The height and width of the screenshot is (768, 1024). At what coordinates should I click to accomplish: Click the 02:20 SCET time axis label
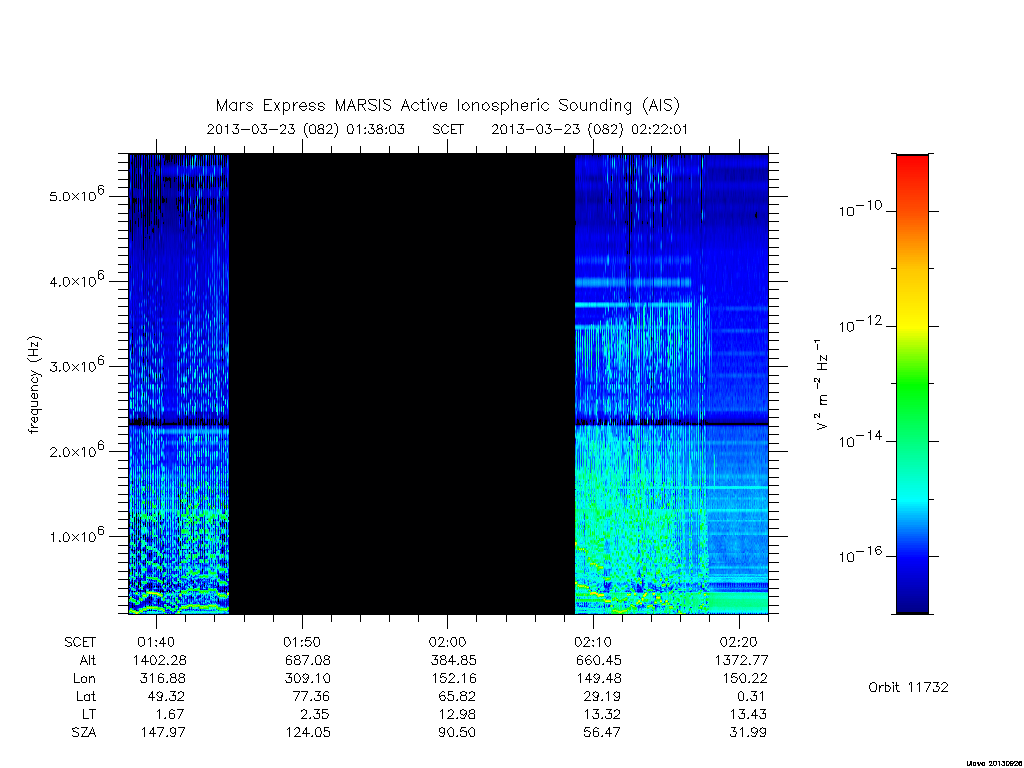[739, 642]
